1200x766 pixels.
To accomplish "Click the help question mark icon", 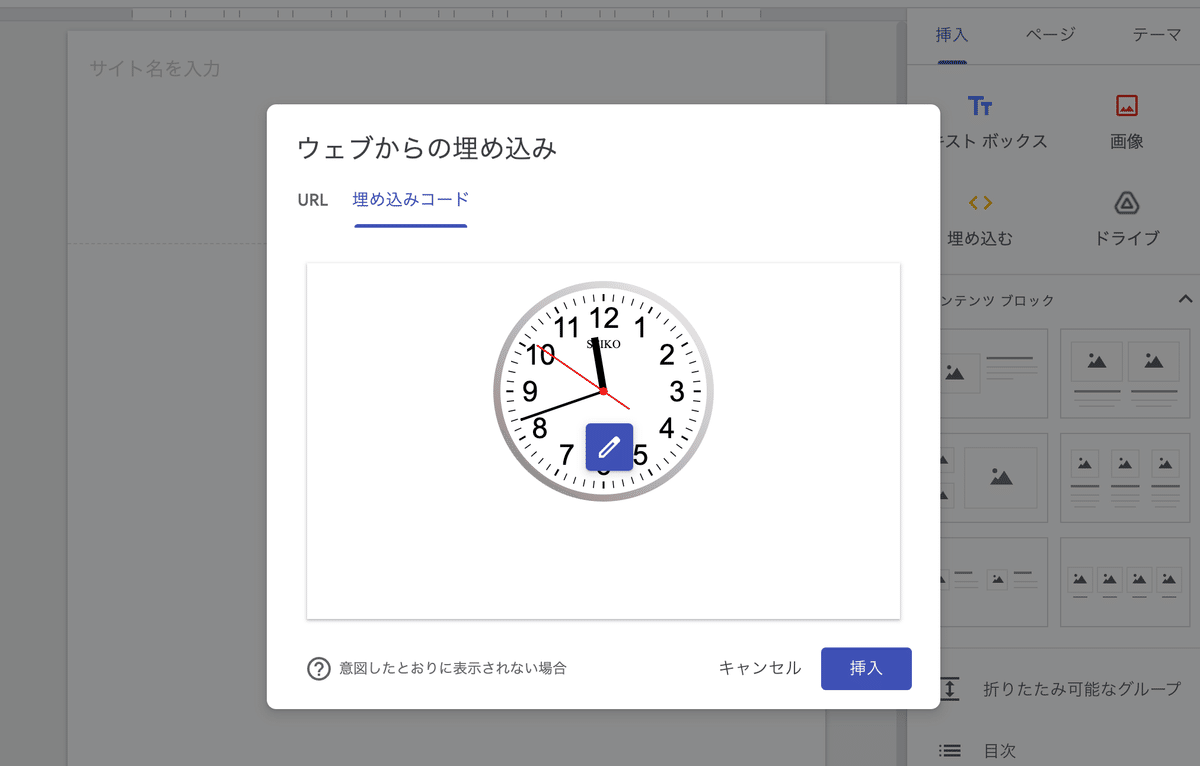I will 318,668.
